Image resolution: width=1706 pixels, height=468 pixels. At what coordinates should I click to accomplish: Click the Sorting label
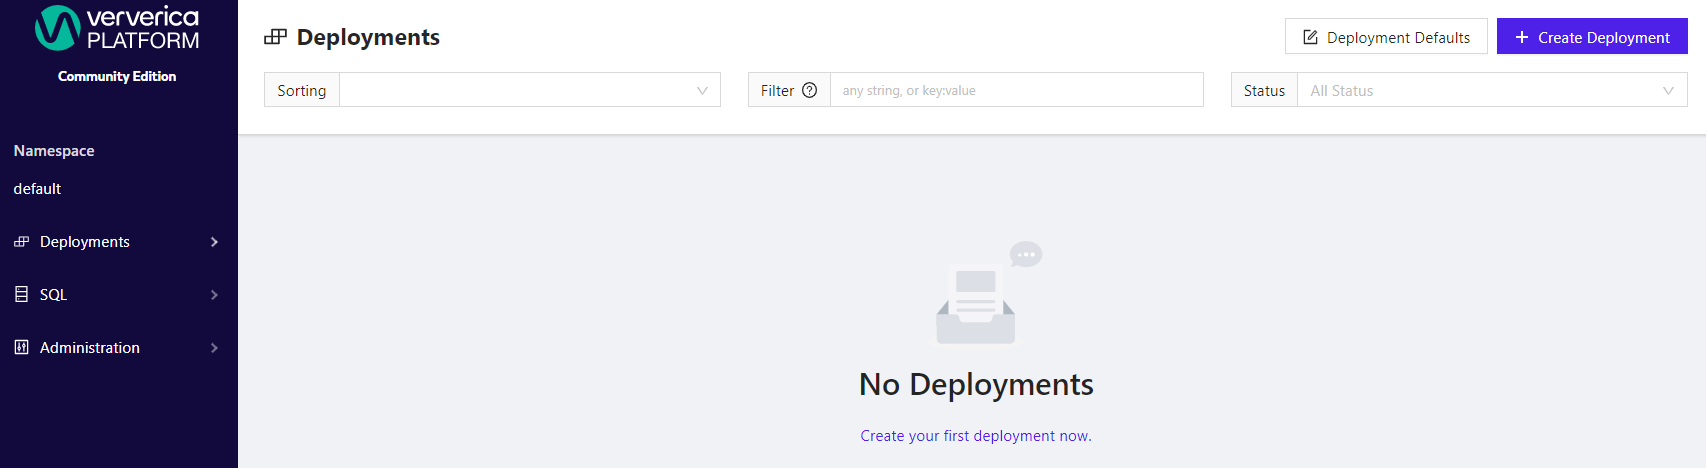(302, 90)
